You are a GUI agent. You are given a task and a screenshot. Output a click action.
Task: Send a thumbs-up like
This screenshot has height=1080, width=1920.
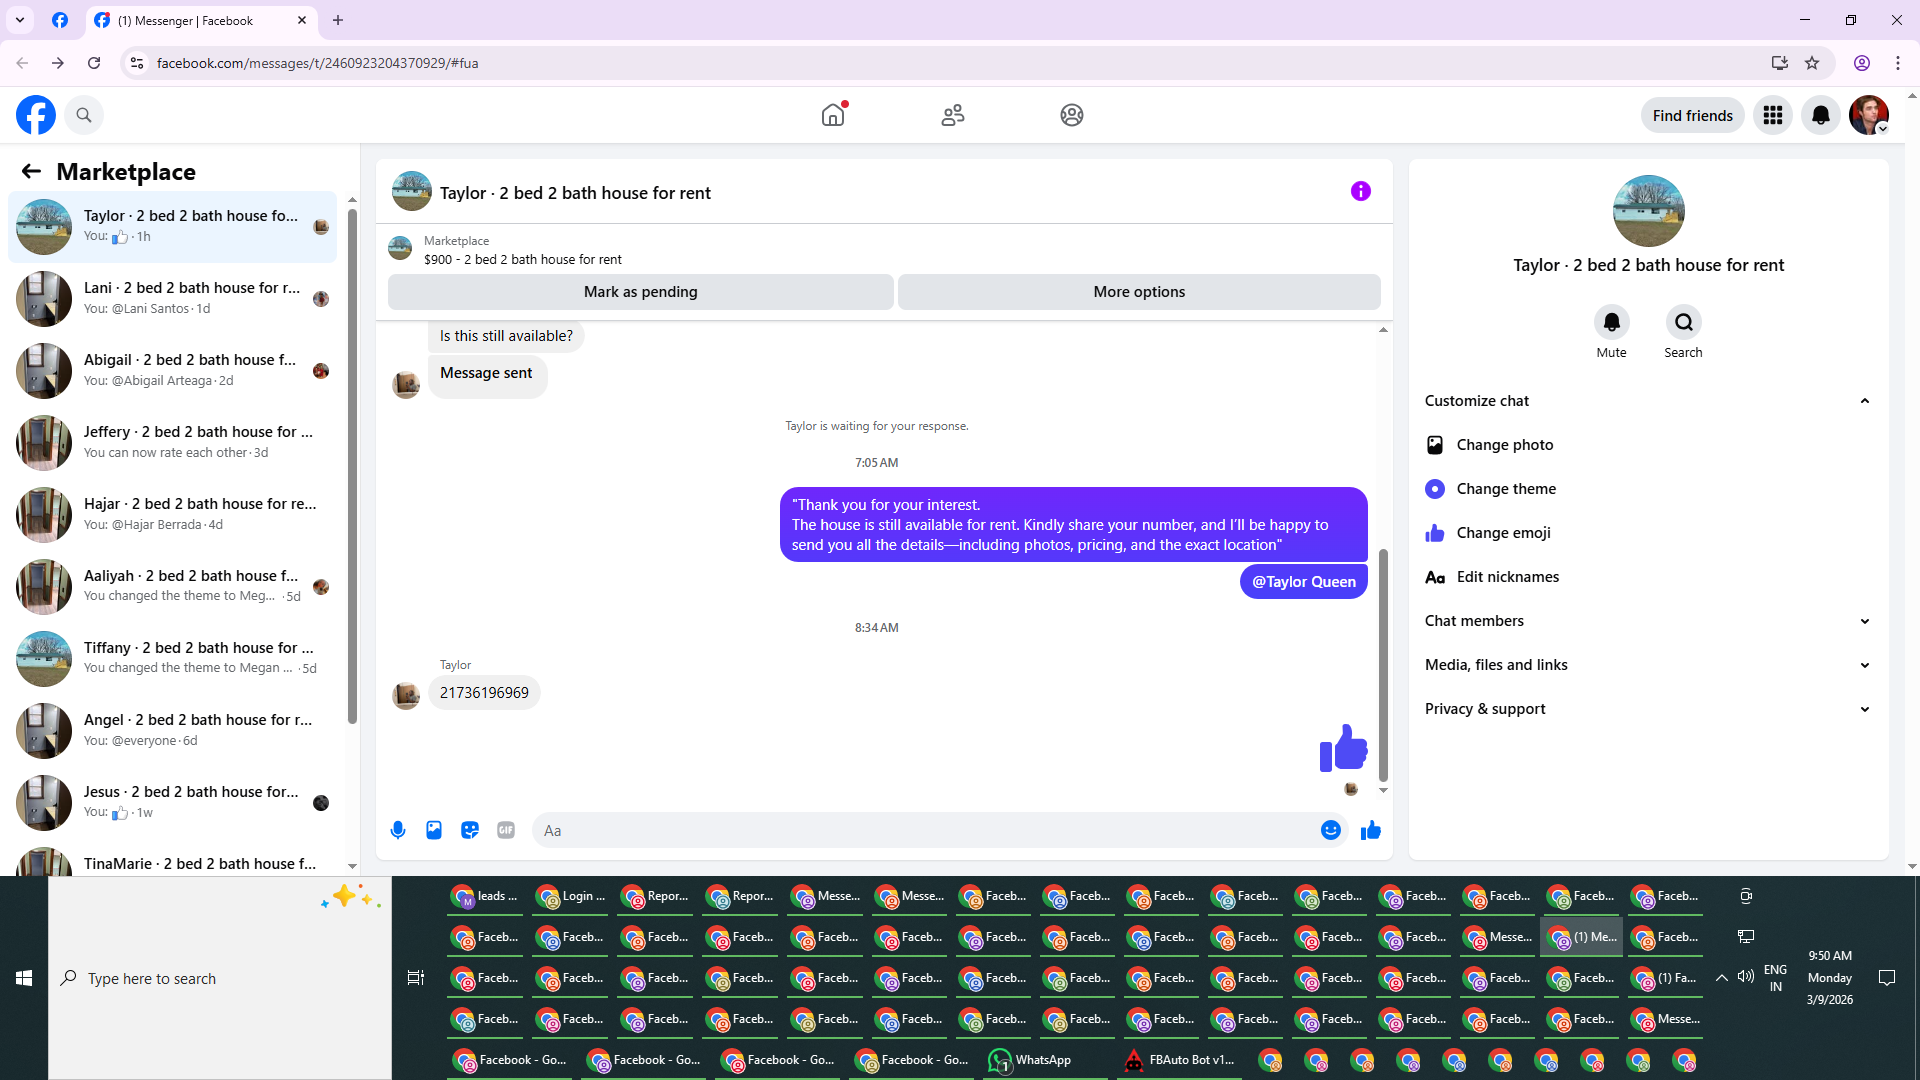[1370, 830]
